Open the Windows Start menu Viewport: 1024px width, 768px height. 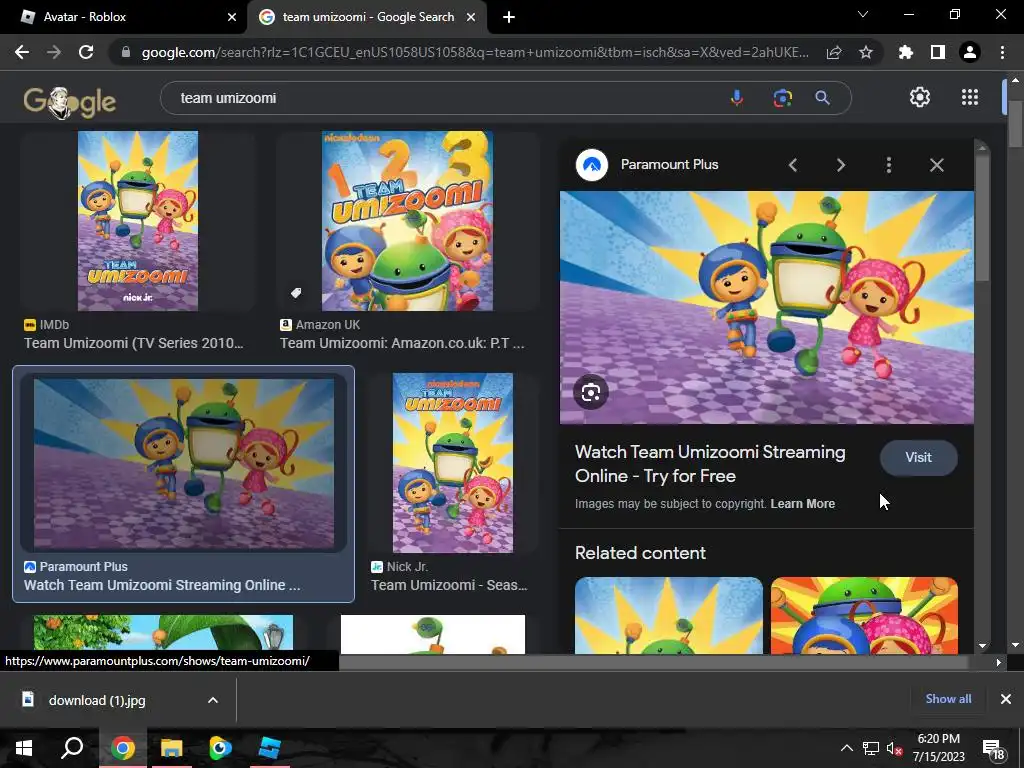[24, 748]
